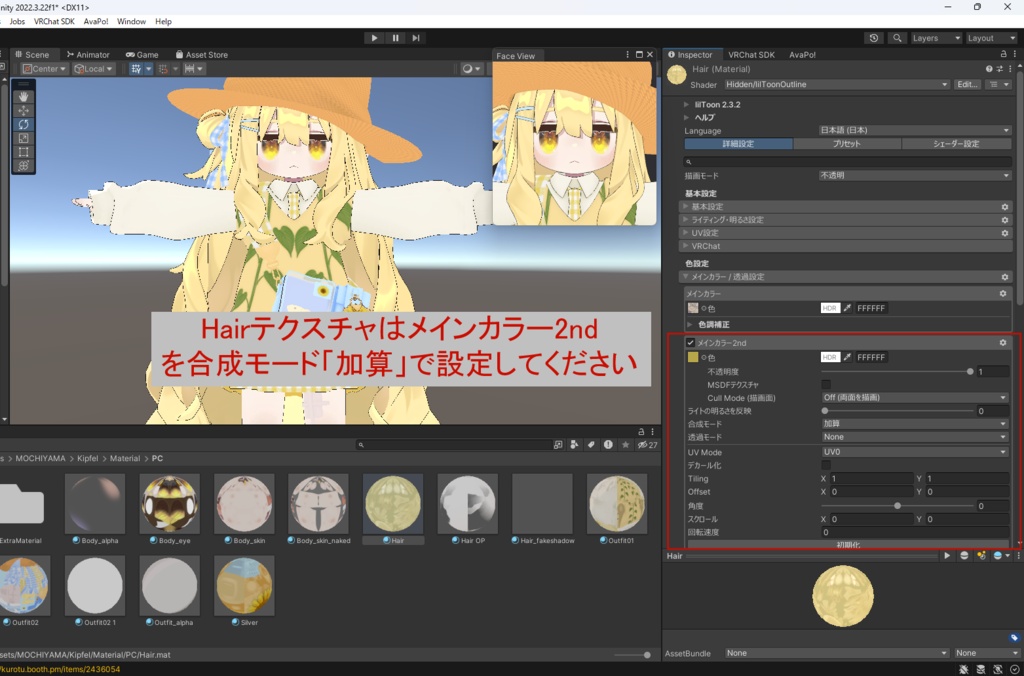Screen dimensions: 1024x676
Task: Click the Step frame button
Action: click(x=416, y=38)
